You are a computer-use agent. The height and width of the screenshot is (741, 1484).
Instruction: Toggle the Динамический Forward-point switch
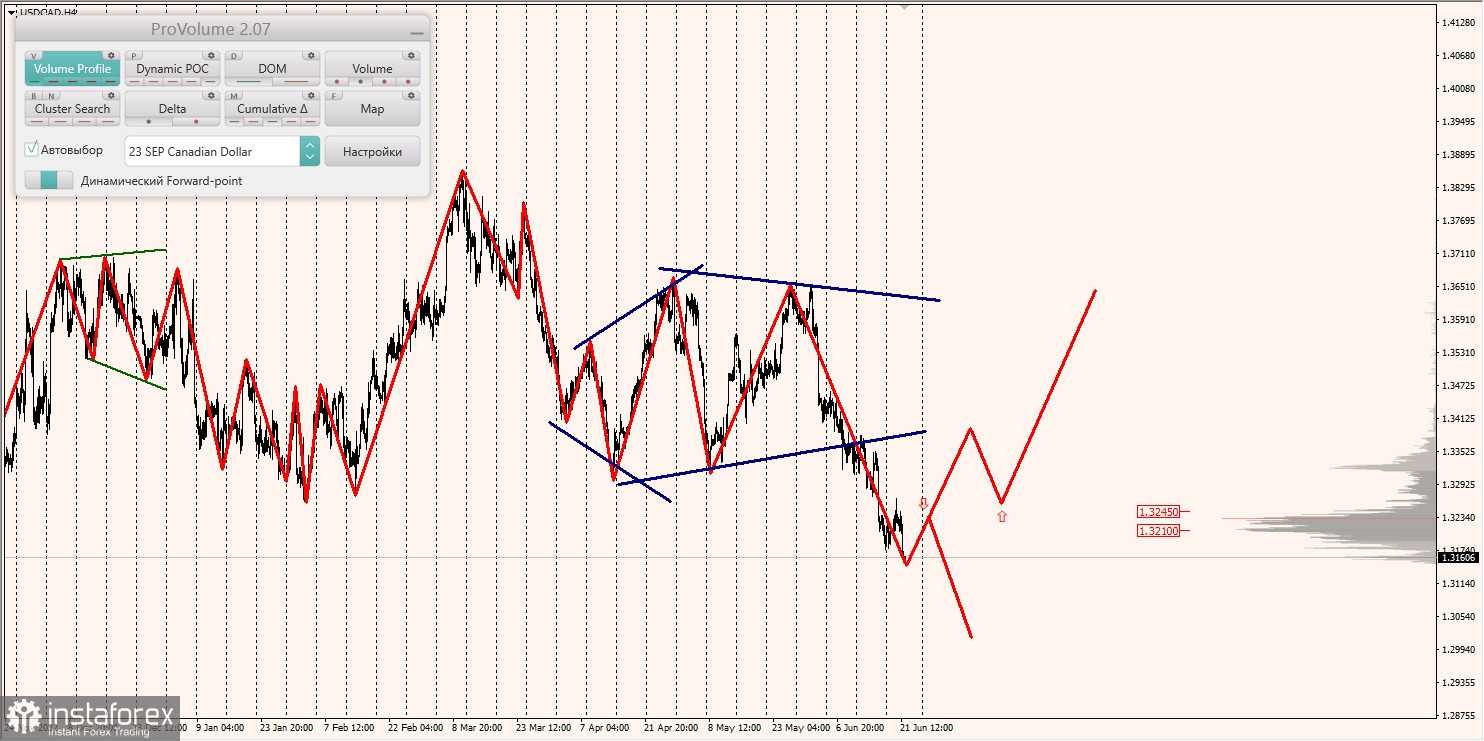tap(49, 180)
